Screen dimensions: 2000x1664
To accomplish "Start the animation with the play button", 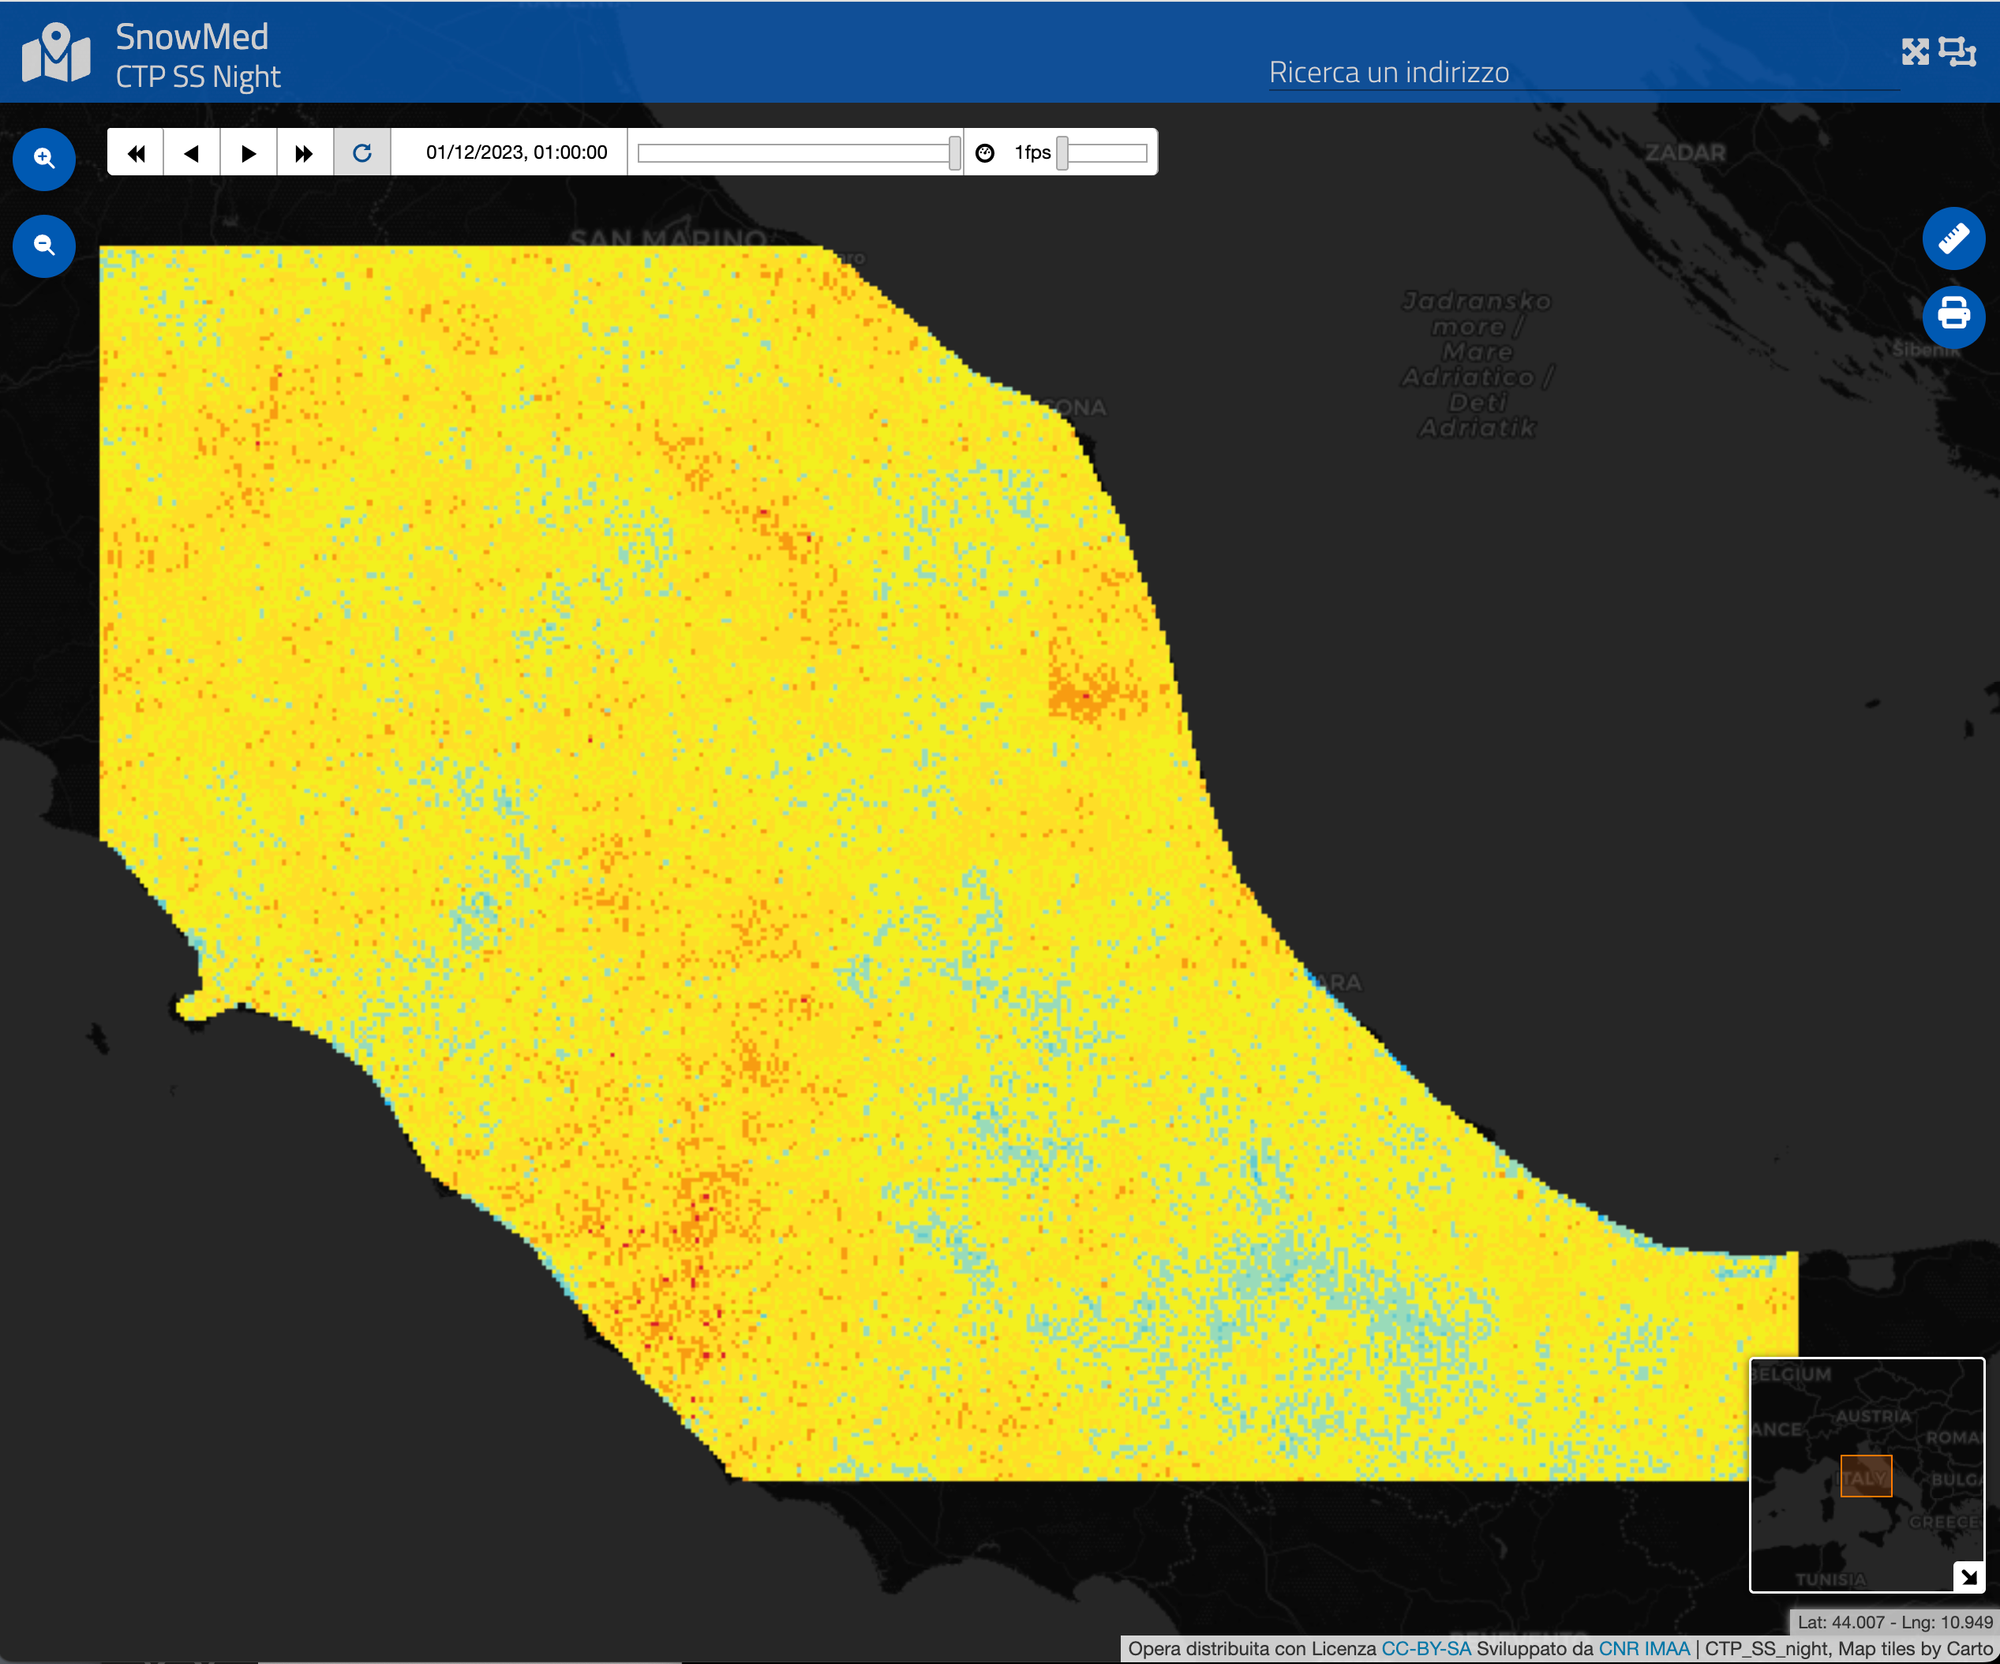I will pos(249,153).
